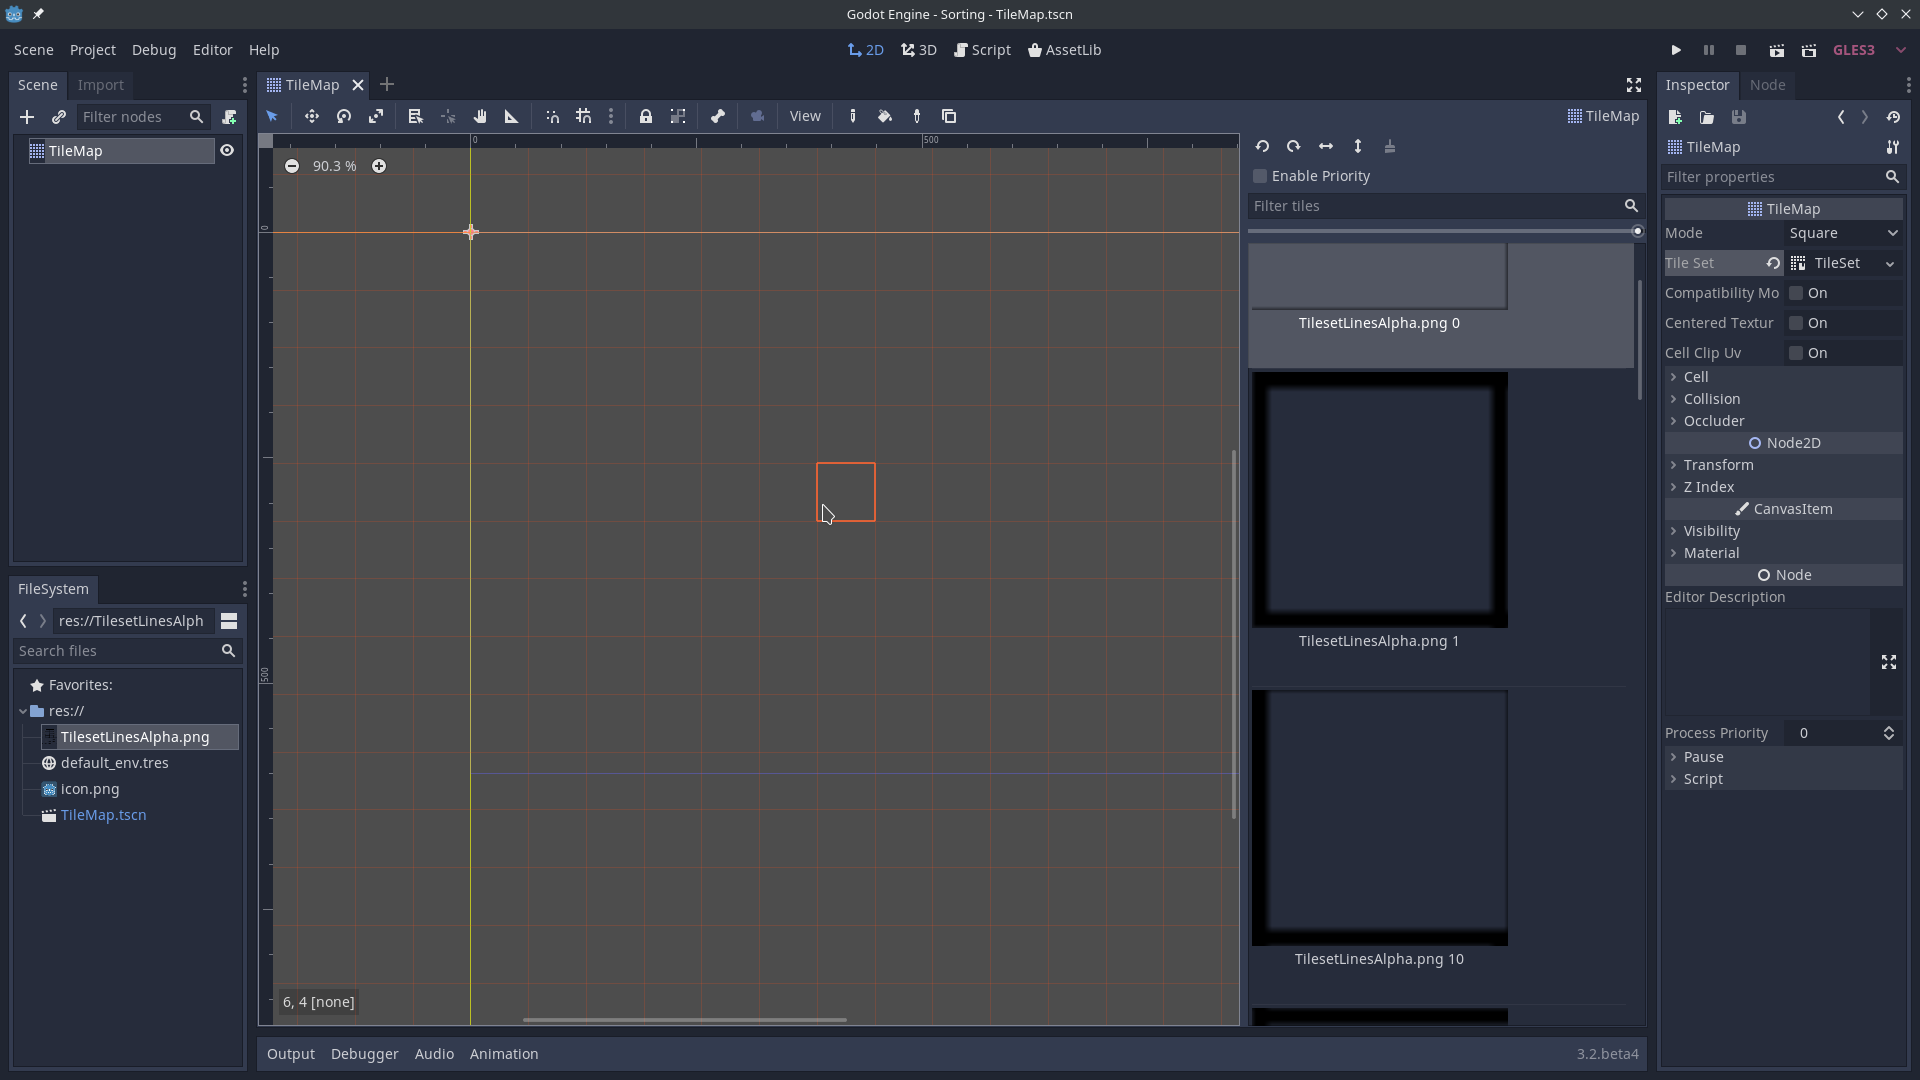Create a new resource in Inspector
Screen dimensions: 1920x1080
point(1676,117)
